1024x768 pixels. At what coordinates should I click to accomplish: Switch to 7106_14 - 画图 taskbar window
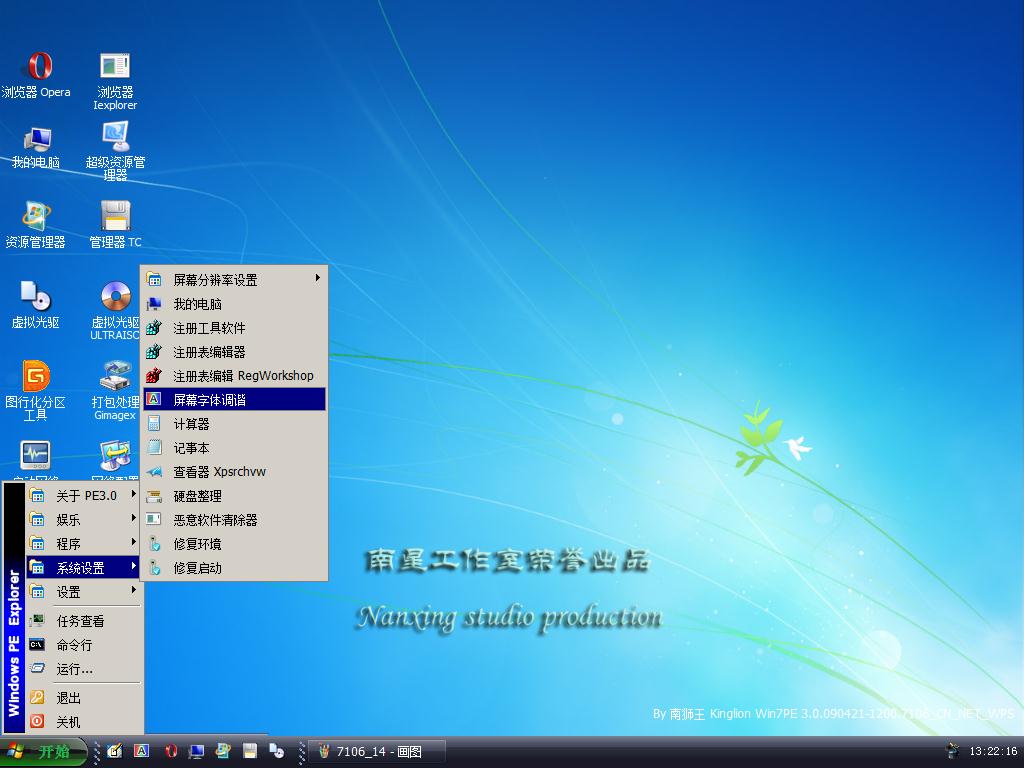pyautogui.click(x=377, y=752)
